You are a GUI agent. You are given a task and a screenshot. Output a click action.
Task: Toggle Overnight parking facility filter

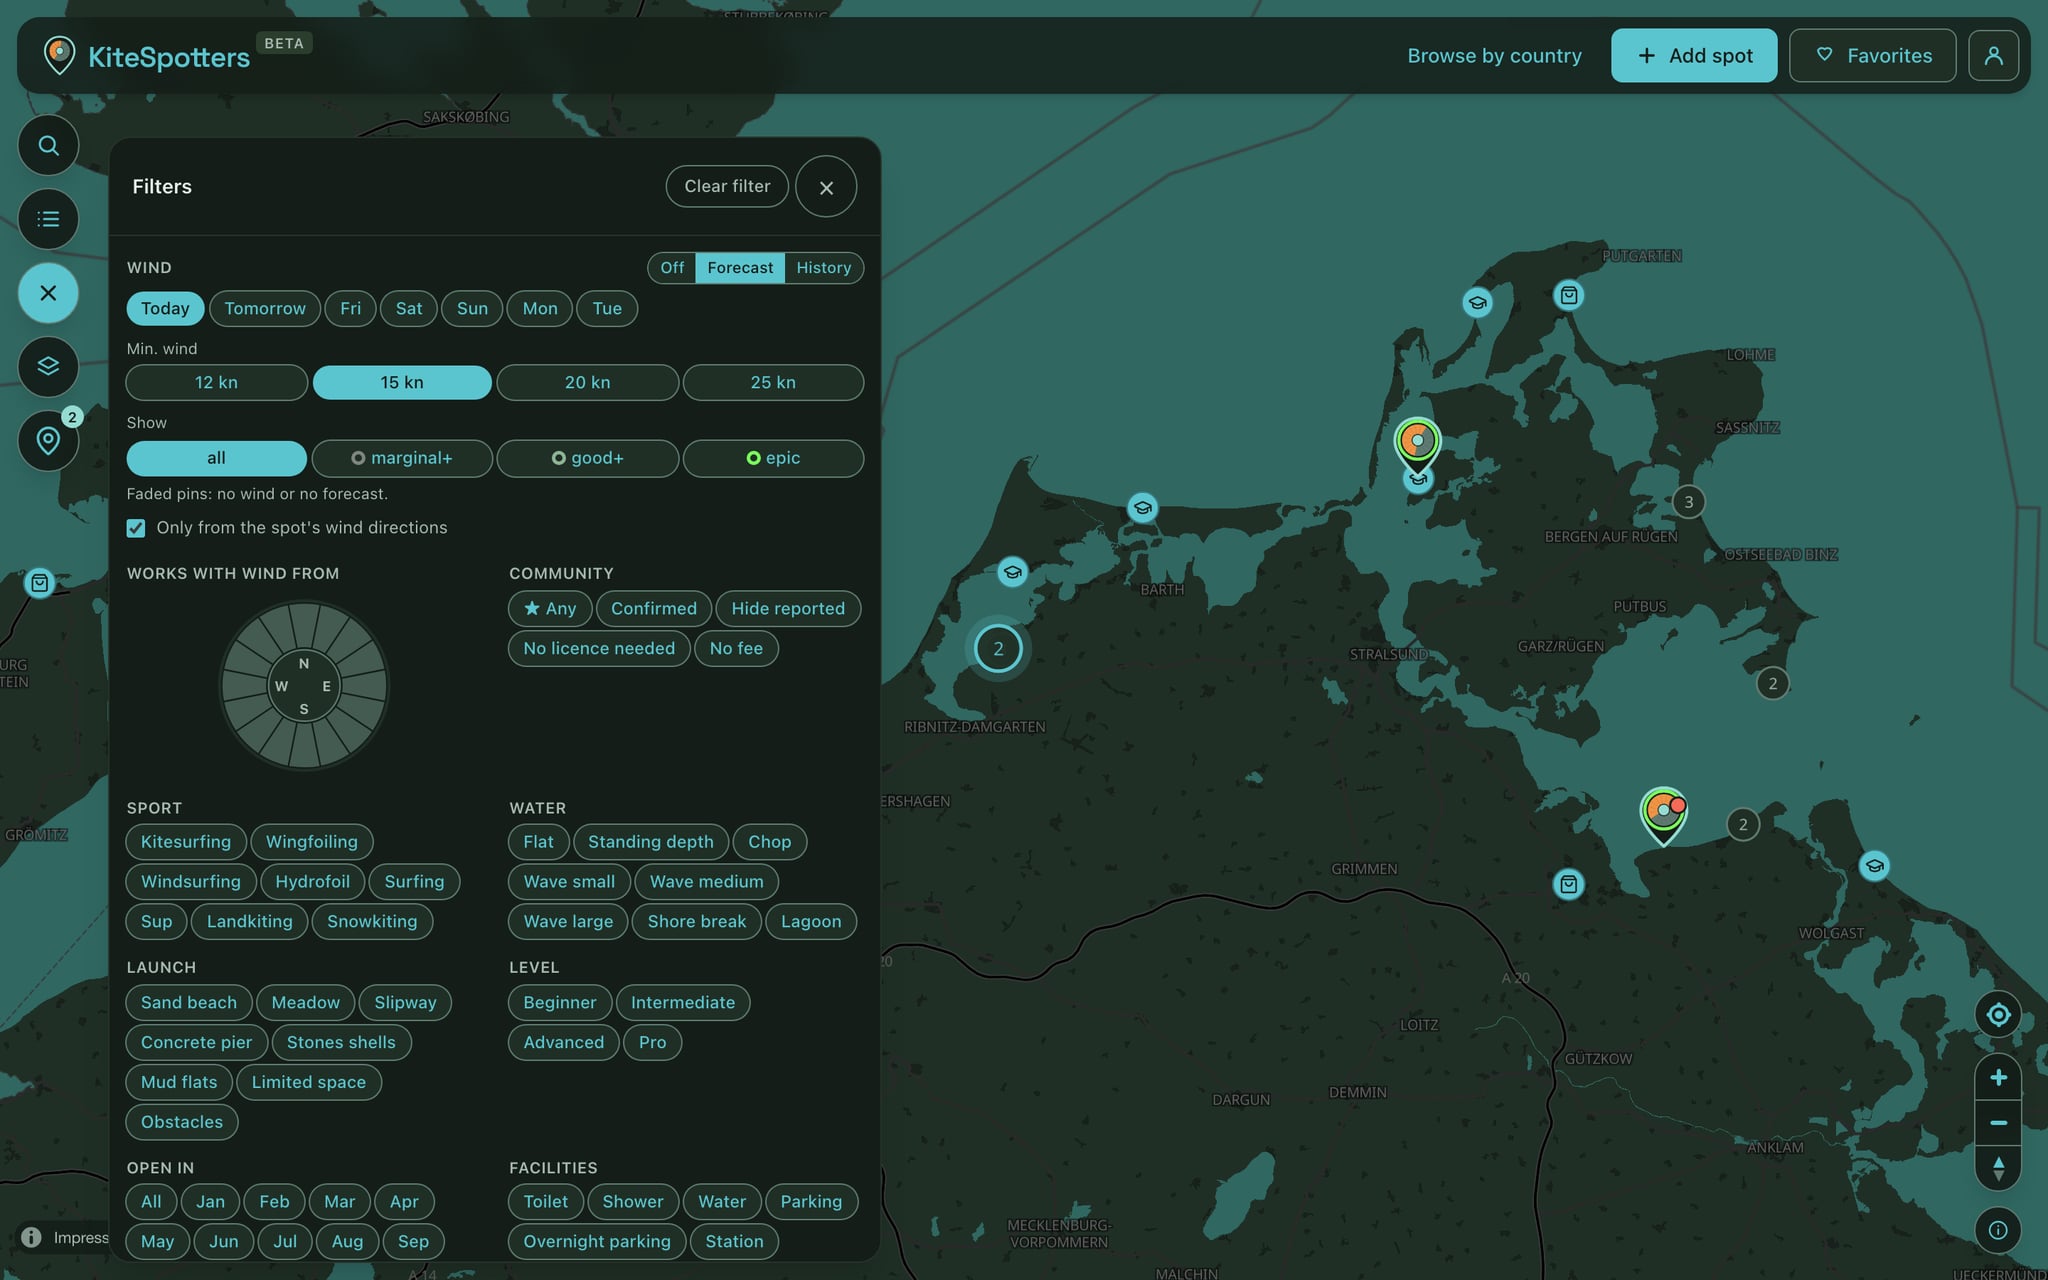click(597, 1242)
